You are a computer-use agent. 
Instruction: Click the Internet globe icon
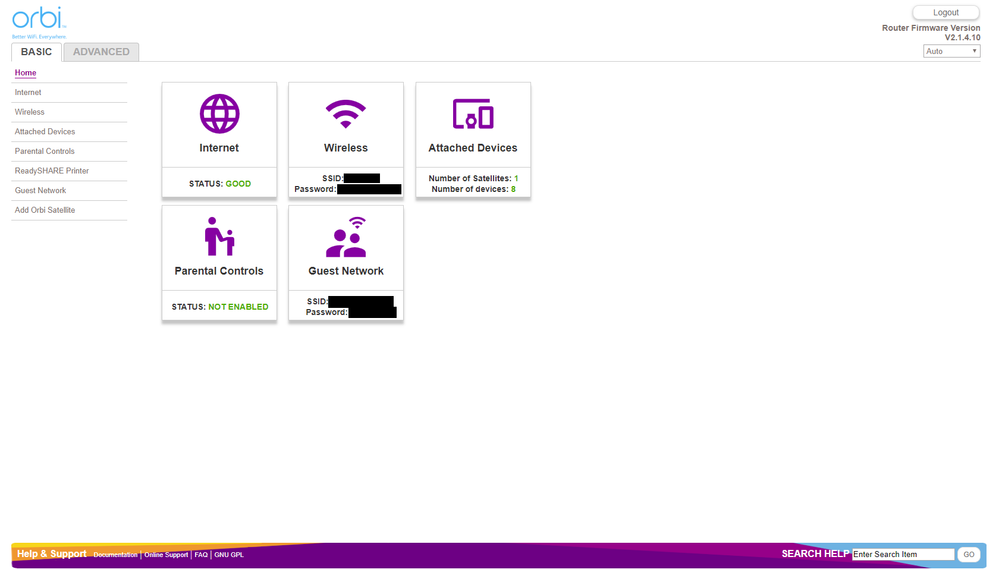[x=219, y=114]
